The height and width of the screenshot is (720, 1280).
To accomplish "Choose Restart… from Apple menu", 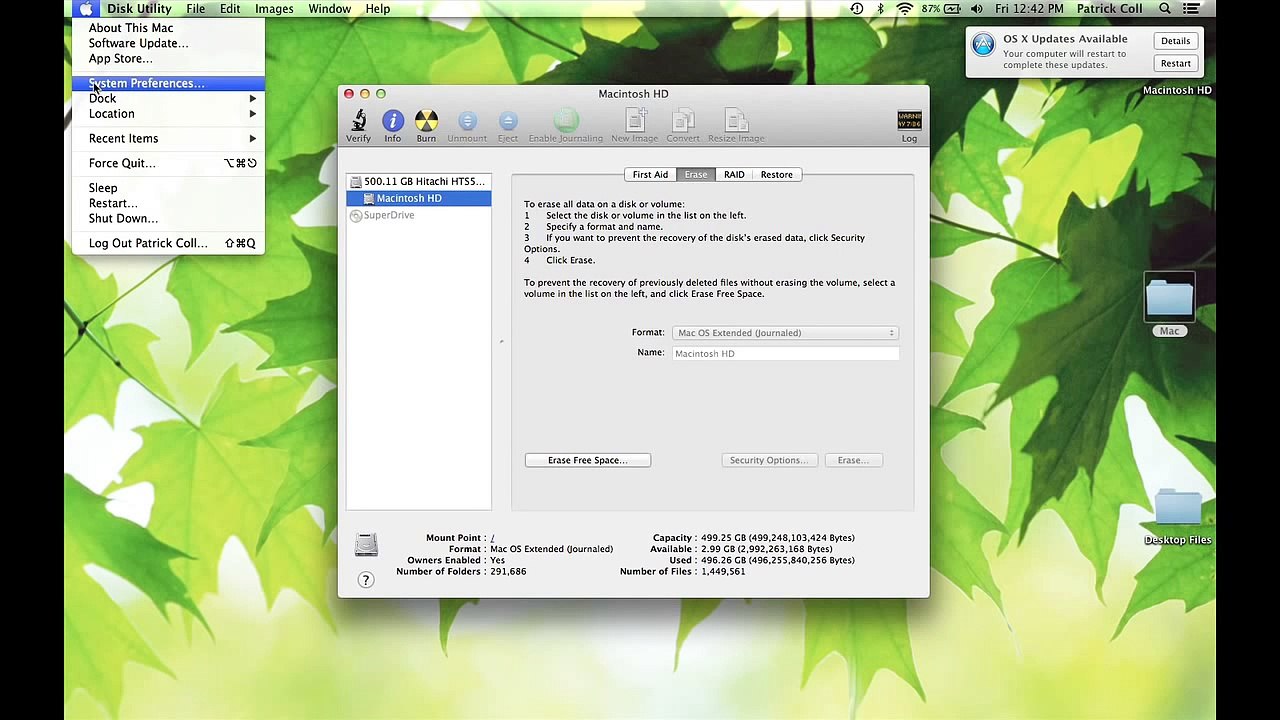I will (x=168, y=203).
